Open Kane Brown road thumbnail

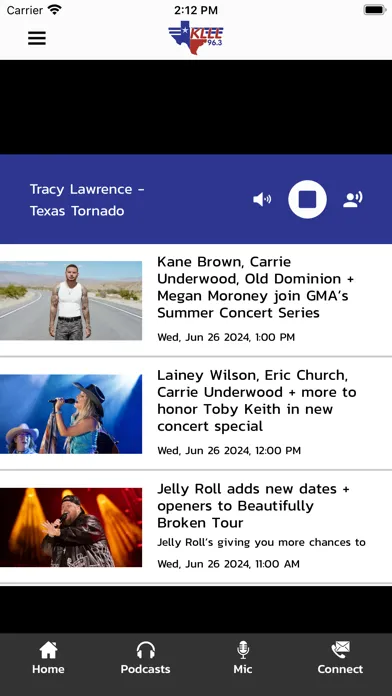click(71, 301)
